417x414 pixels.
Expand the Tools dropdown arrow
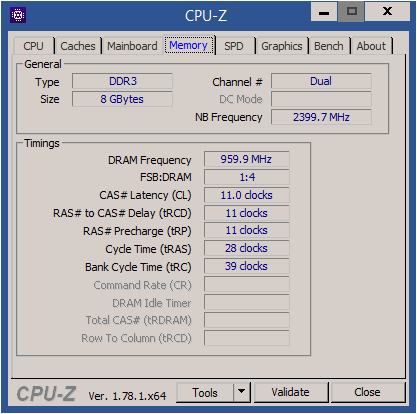click(242, 392)
